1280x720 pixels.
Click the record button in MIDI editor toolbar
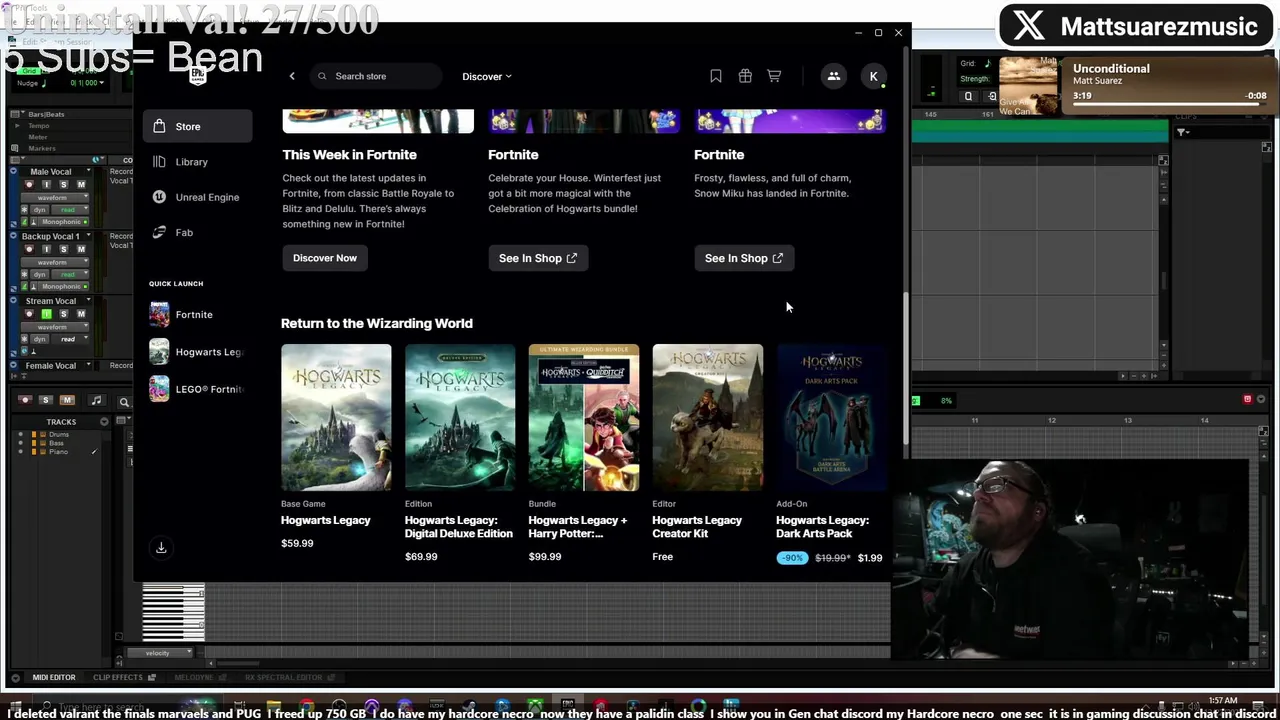click(25, 401)
